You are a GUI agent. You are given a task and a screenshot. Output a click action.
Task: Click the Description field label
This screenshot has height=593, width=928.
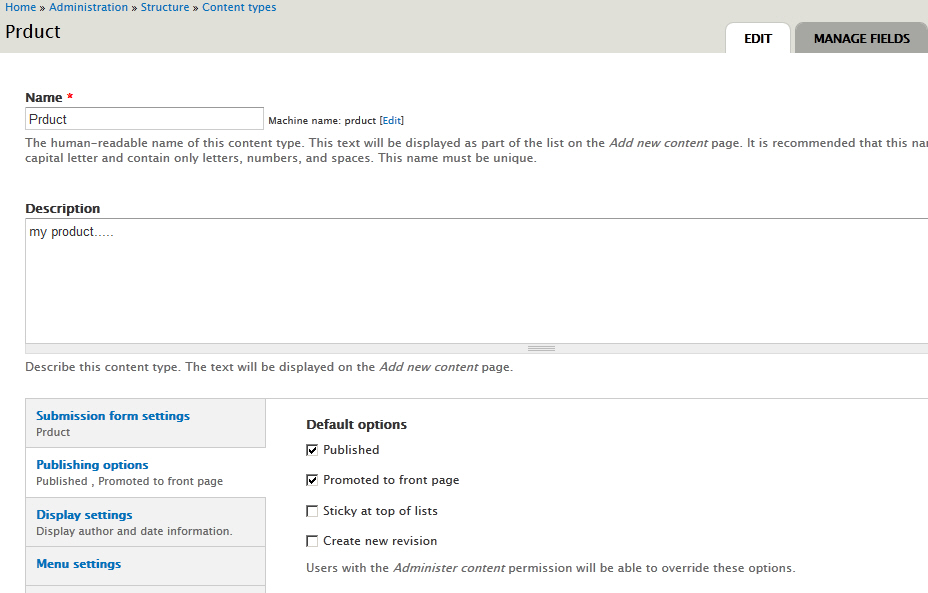pos(62,208)
